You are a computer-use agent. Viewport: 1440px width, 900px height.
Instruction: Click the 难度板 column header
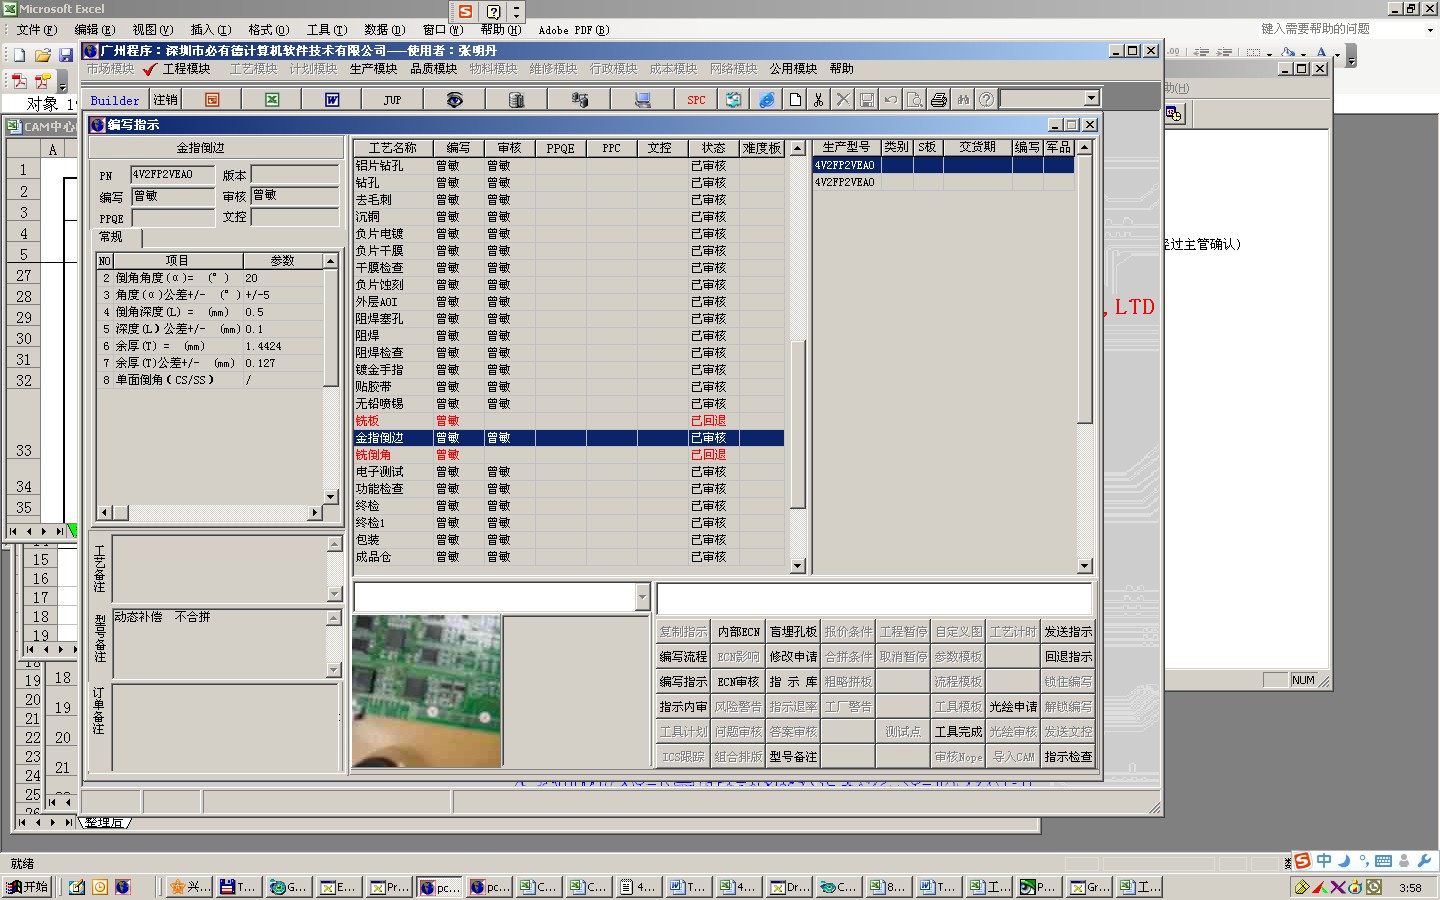click(762, 148)
